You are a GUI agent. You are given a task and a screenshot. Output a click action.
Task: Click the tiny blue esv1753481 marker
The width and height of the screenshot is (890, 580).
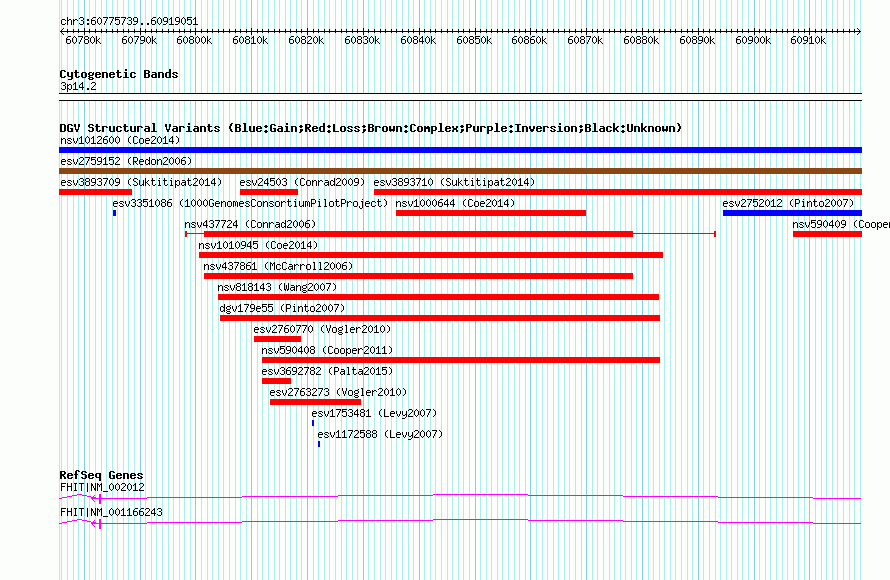pyautogui.click(x=313, y=423)
